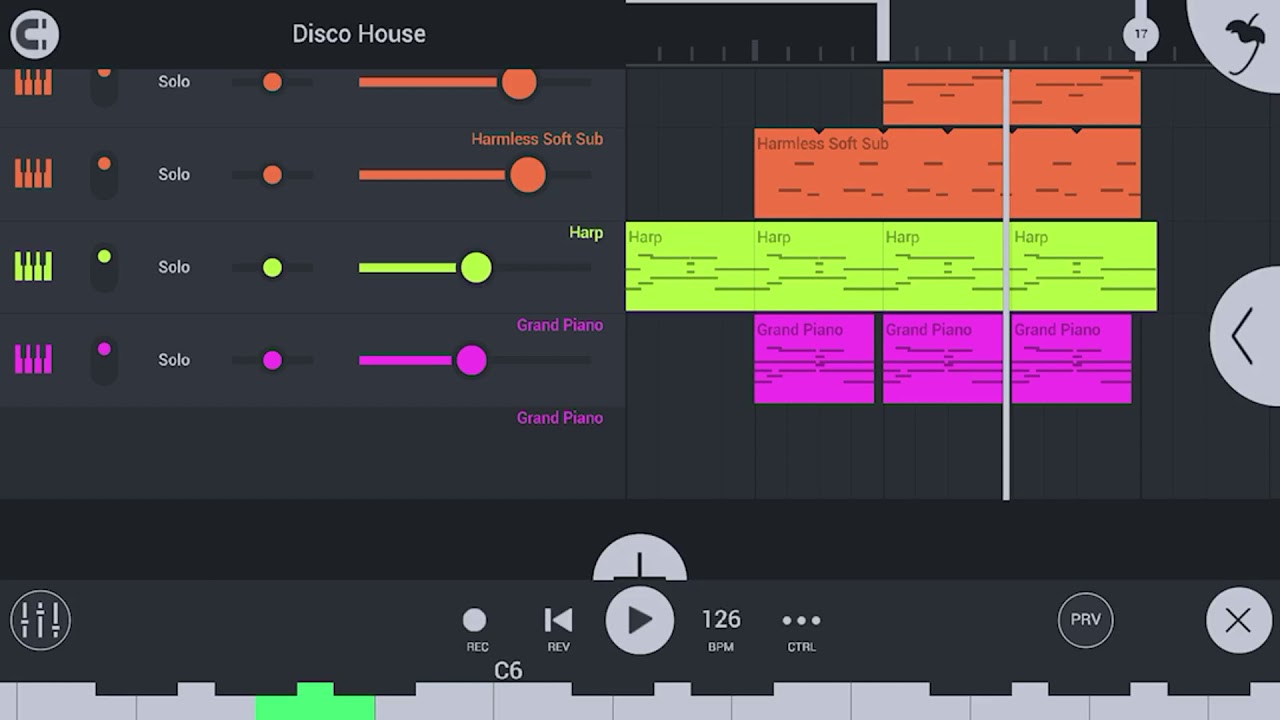The image size is (1280, 720).
Task: Click the Disco House project title
Action: coord(359,33)
